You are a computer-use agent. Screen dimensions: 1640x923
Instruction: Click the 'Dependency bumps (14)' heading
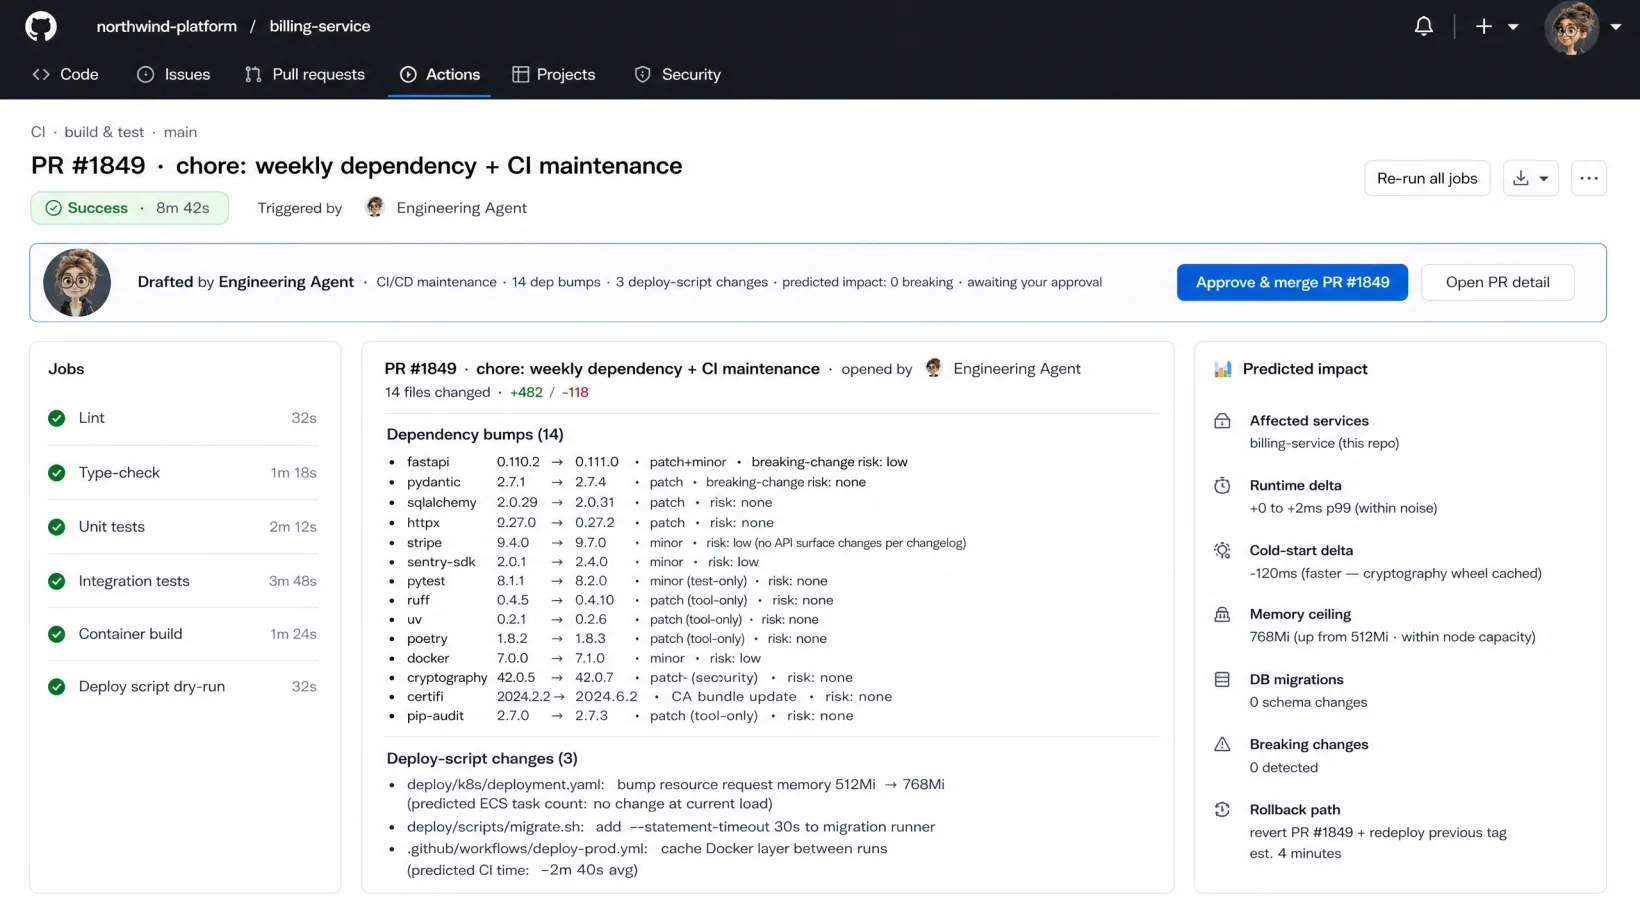[475, 435]
